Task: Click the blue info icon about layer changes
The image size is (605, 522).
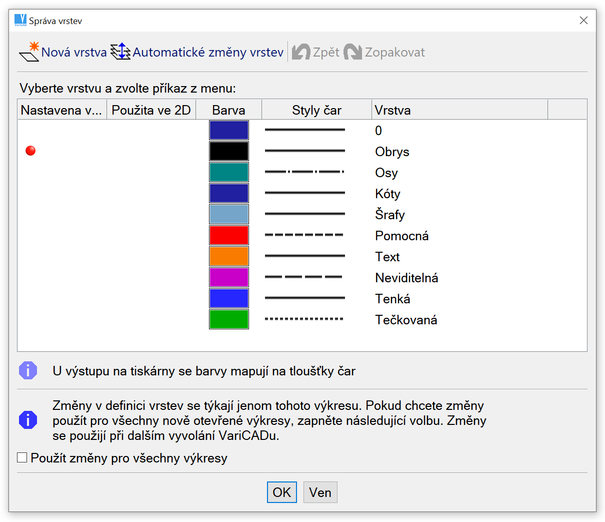Action: (28, 420)
